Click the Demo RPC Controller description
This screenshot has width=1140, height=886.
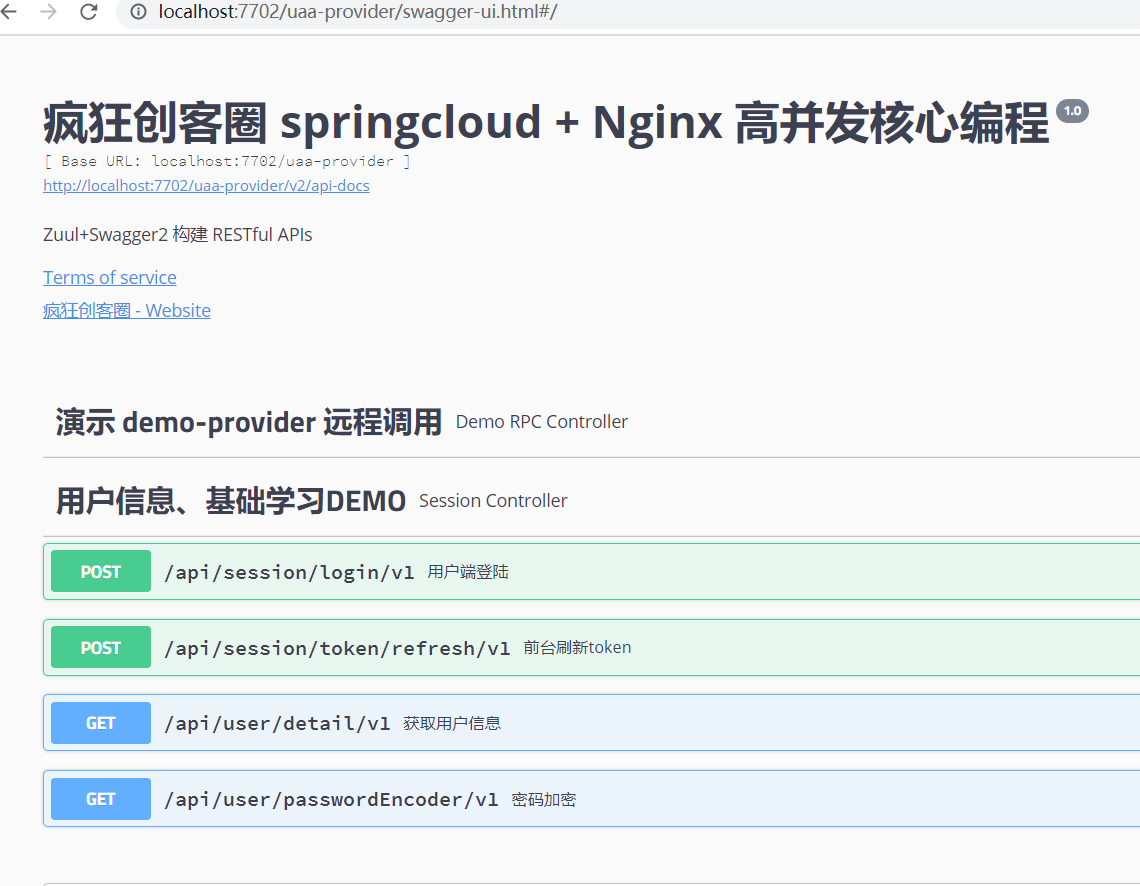(x=542, y=422)
